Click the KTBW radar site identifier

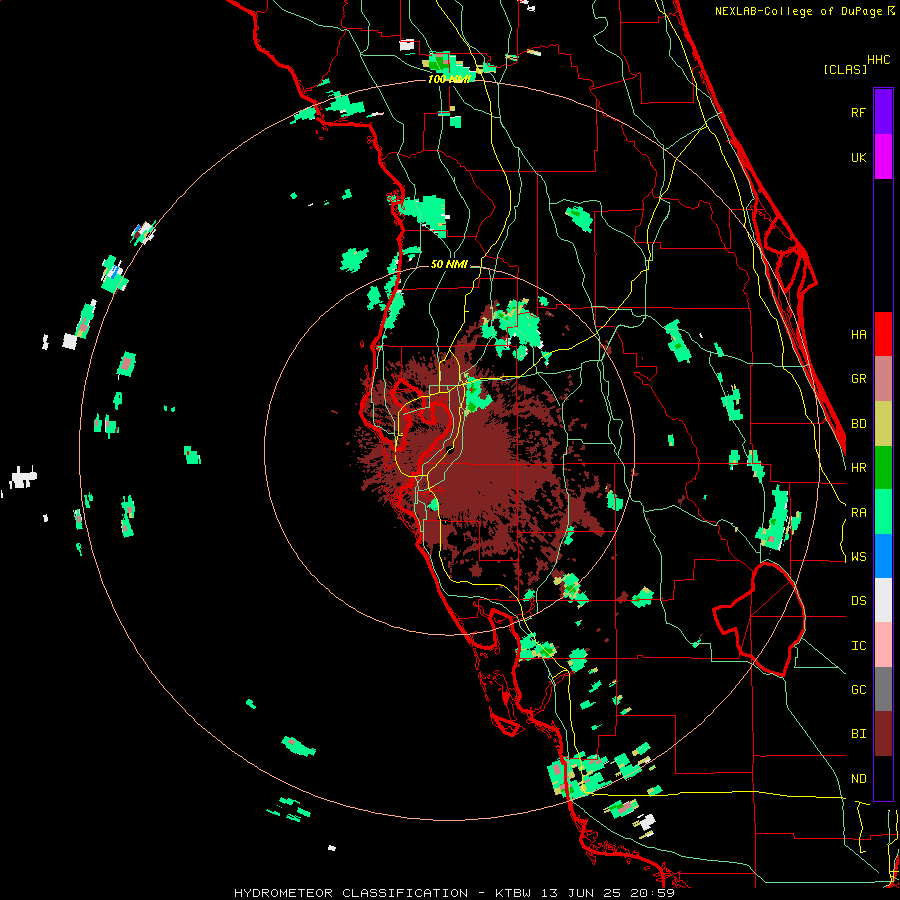(x=514, y=893)
